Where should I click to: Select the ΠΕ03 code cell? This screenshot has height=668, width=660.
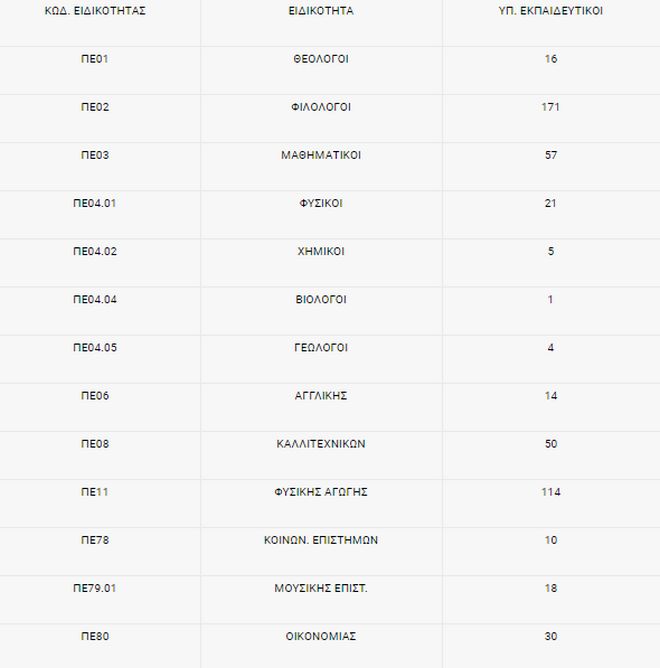click(95, 155)
